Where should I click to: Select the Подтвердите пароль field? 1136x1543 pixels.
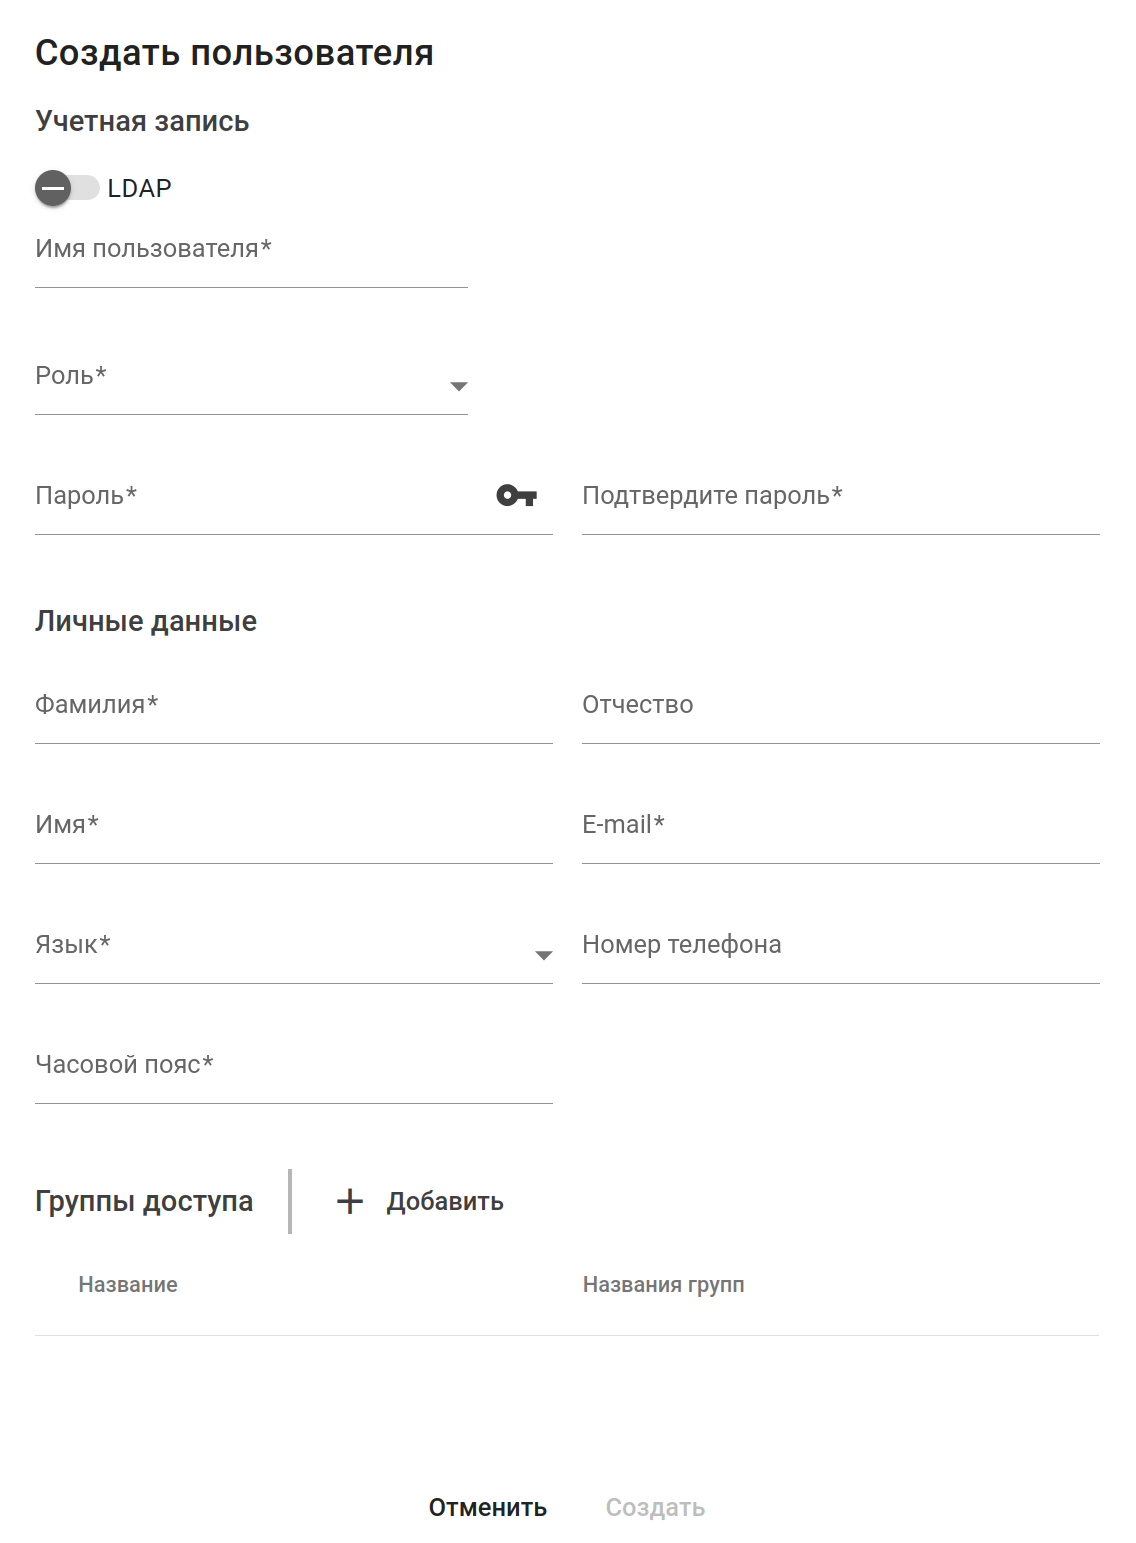tap(840, 505)
